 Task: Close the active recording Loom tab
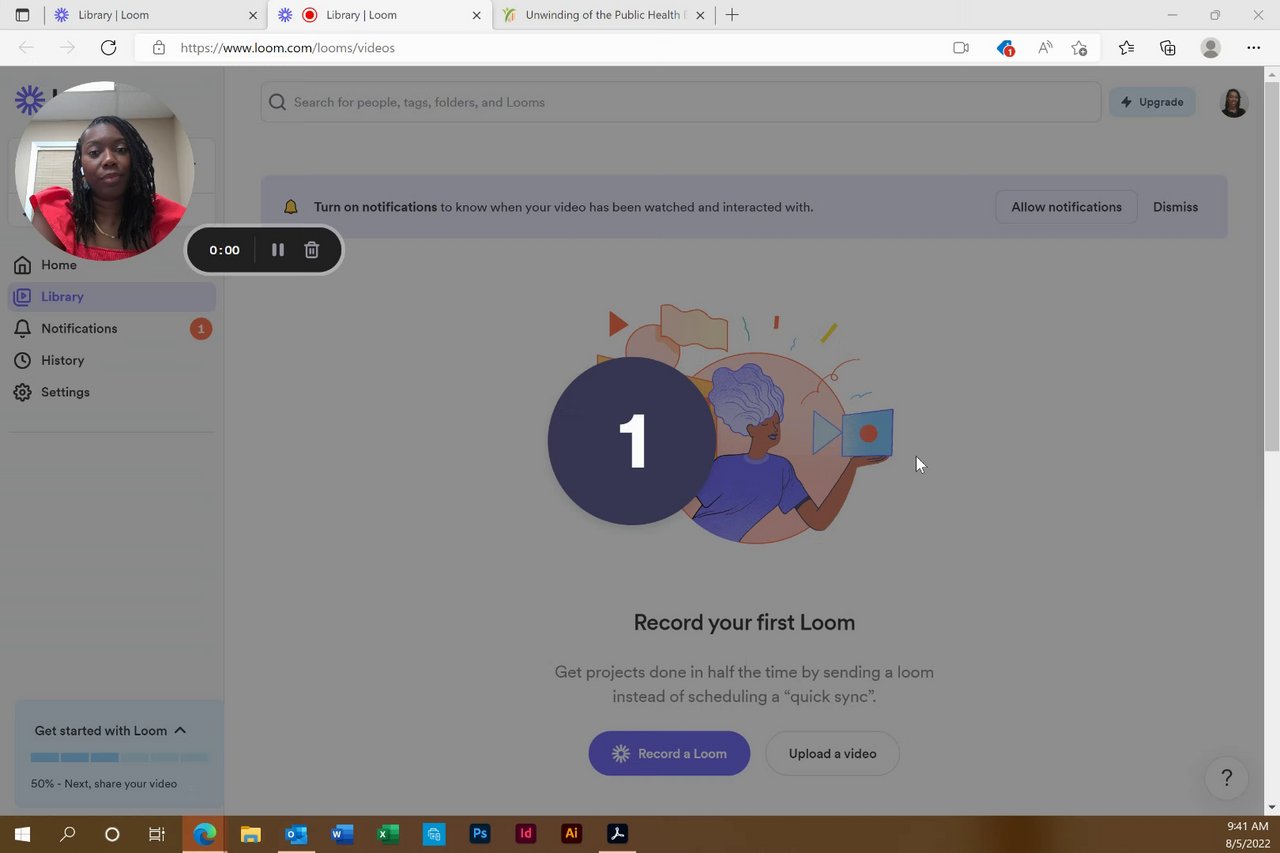point(477,15)
